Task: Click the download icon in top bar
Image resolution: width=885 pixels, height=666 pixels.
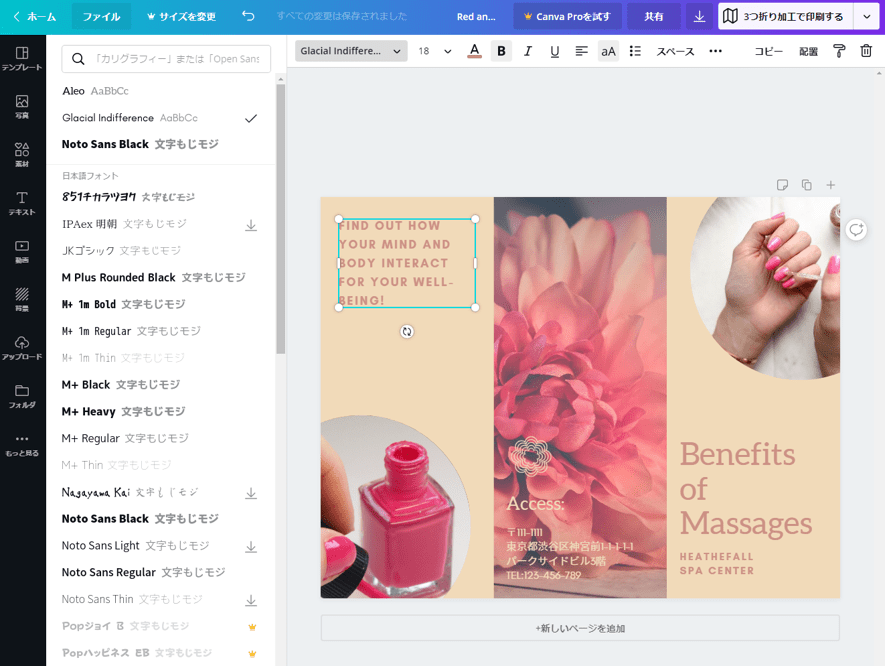Action: coord(699,17)
